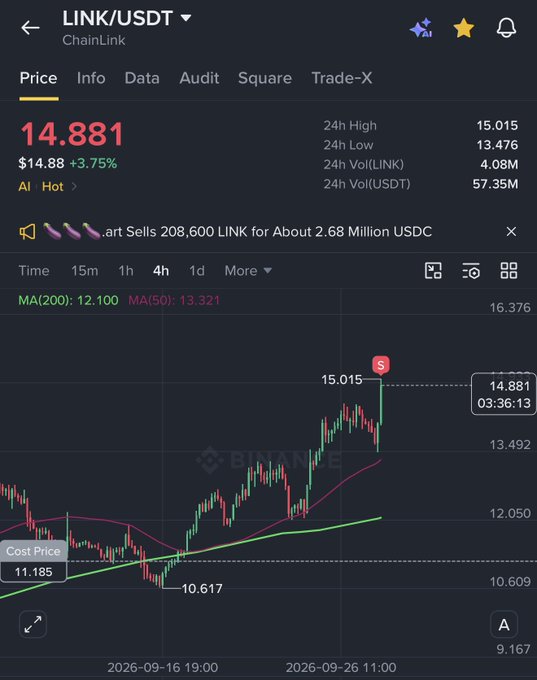Tap the 24h High value 15.015

coord(497,126)
